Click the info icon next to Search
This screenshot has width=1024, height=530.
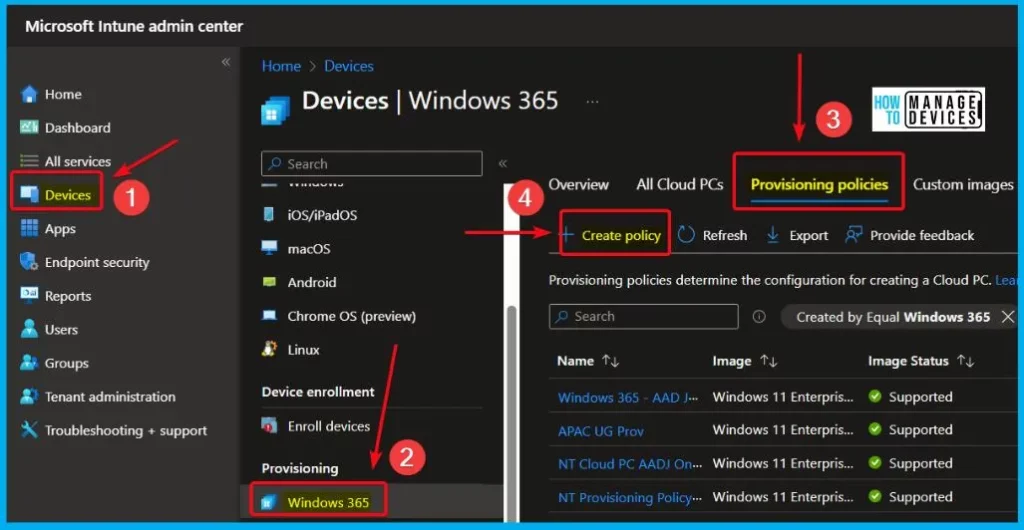click(x=759, y=317)
